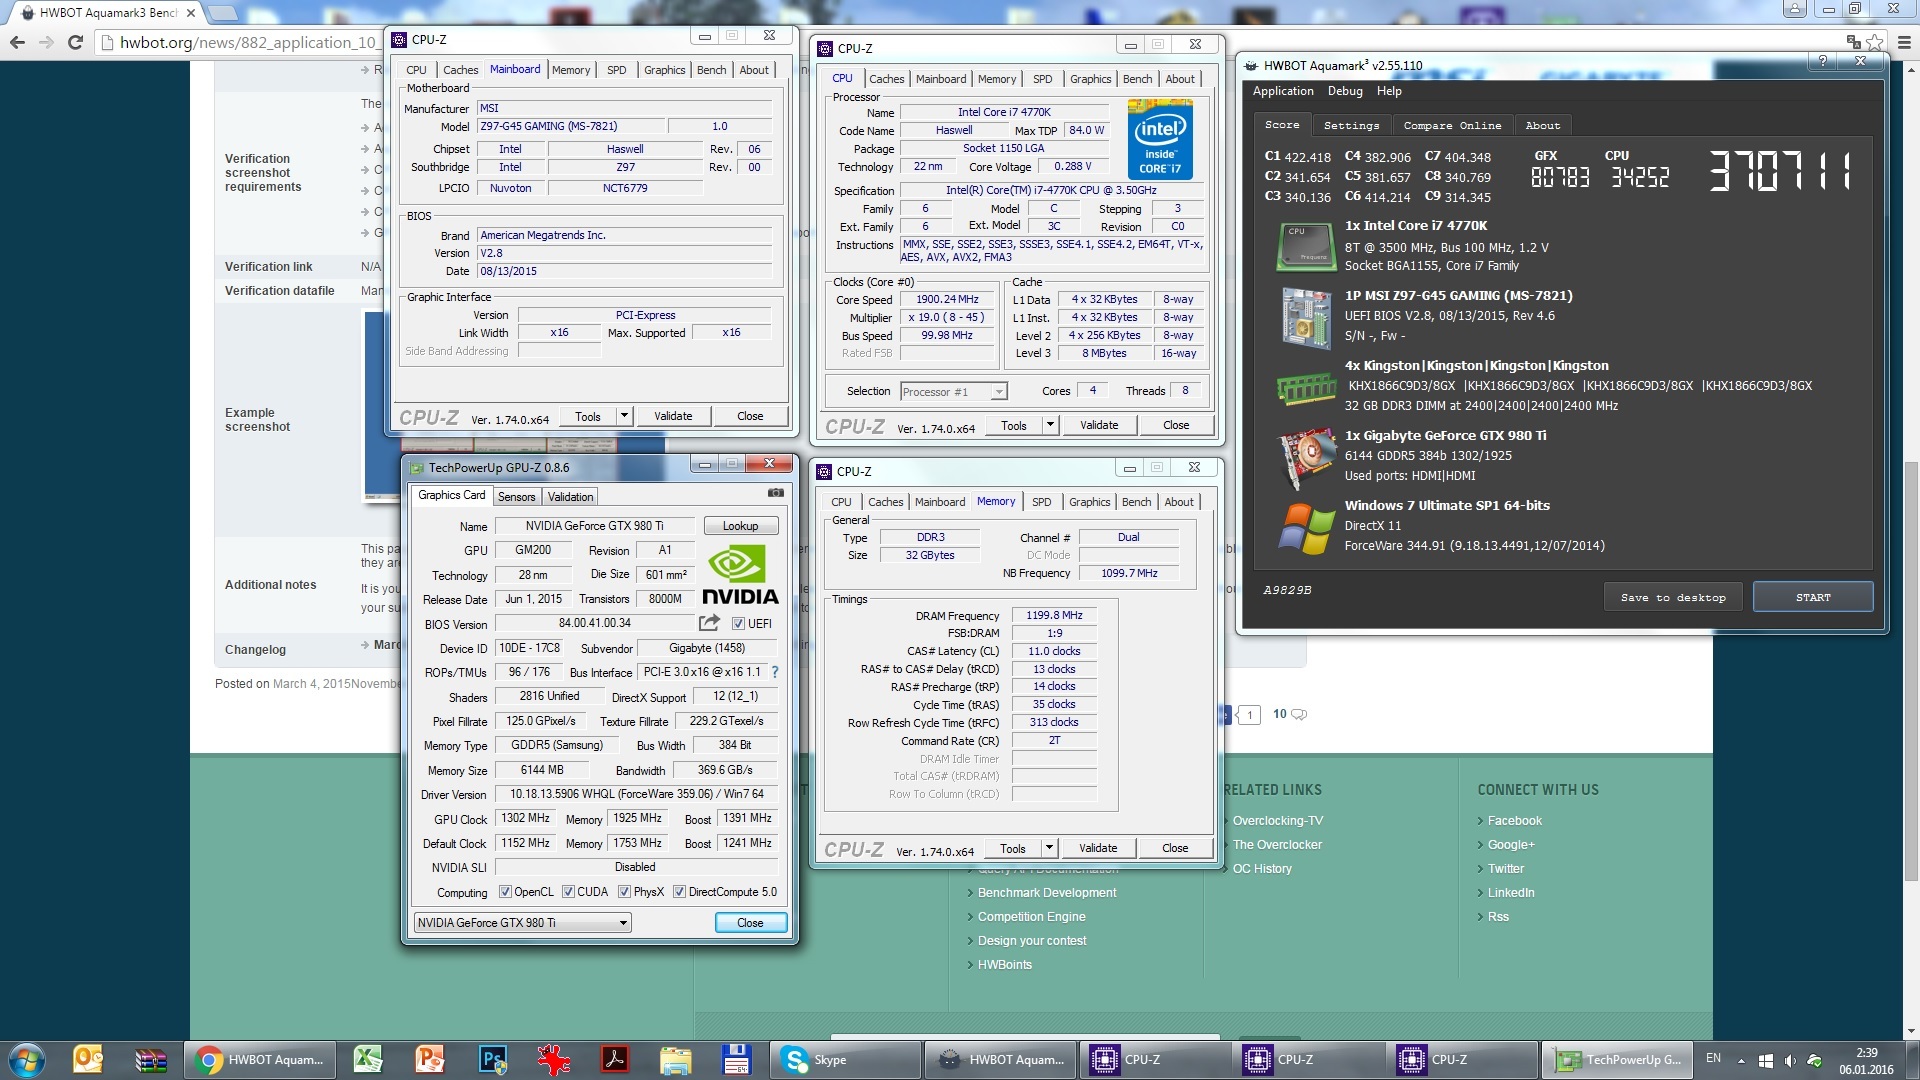
Task: Click the BIOS share/export arrow icon in GPU-Z
Action: 709,623
